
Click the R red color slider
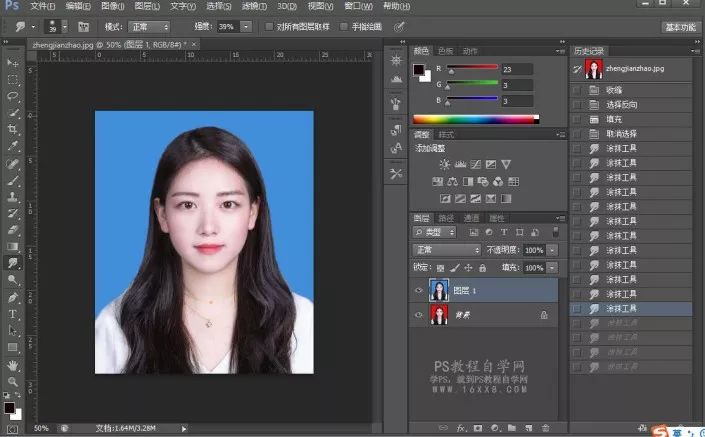pyautogui.click(x=472, y=68)
